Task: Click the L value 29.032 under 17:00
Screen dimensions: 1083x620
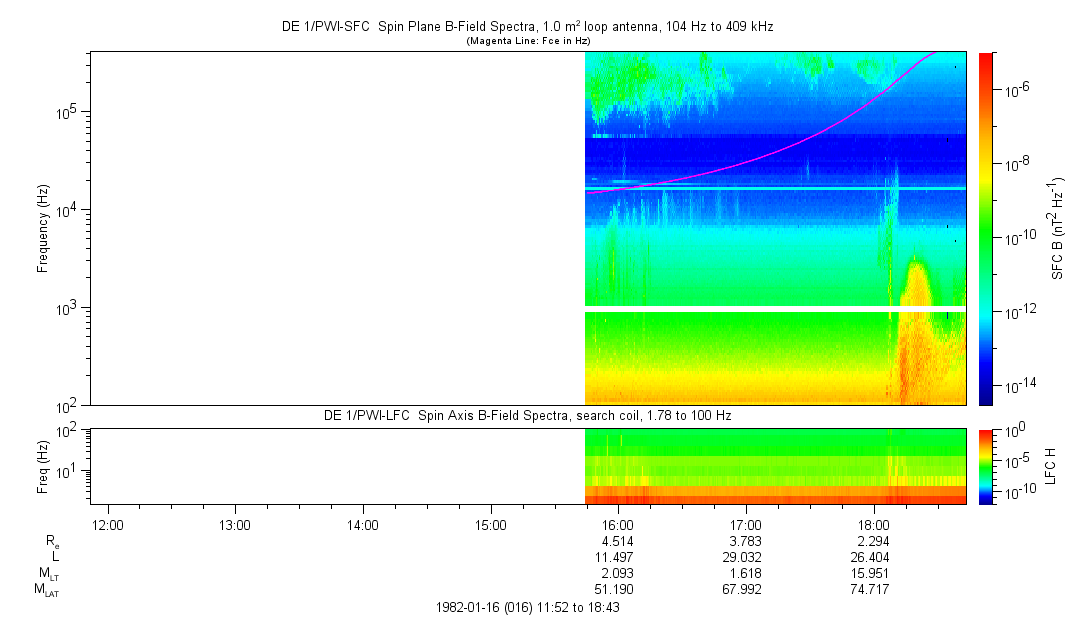Action: point(746,557)
